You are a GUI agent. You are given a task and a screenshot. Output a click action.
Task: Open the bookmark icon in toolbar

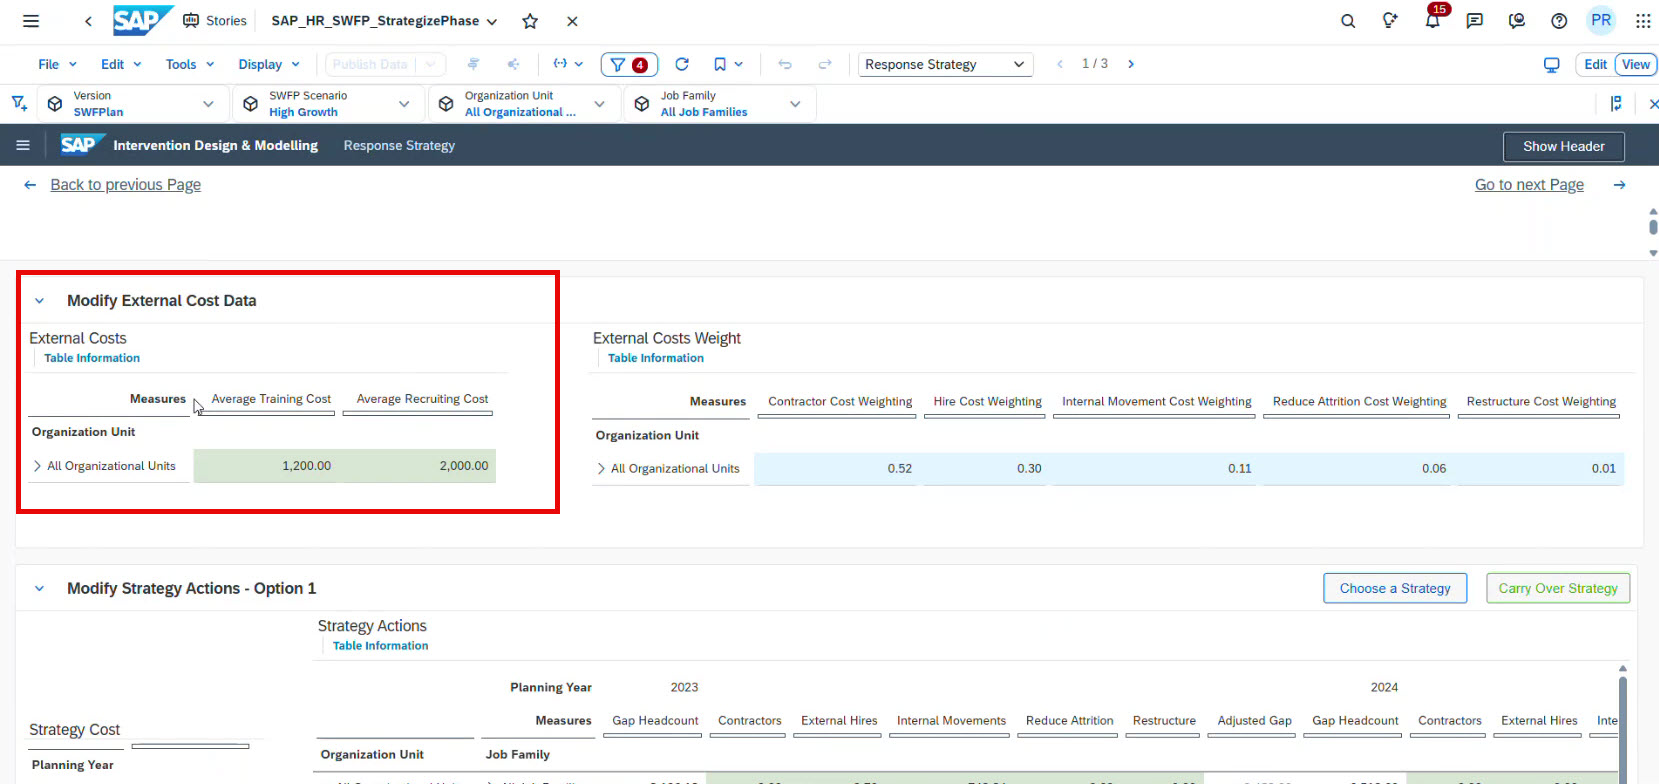coord(720,64)
